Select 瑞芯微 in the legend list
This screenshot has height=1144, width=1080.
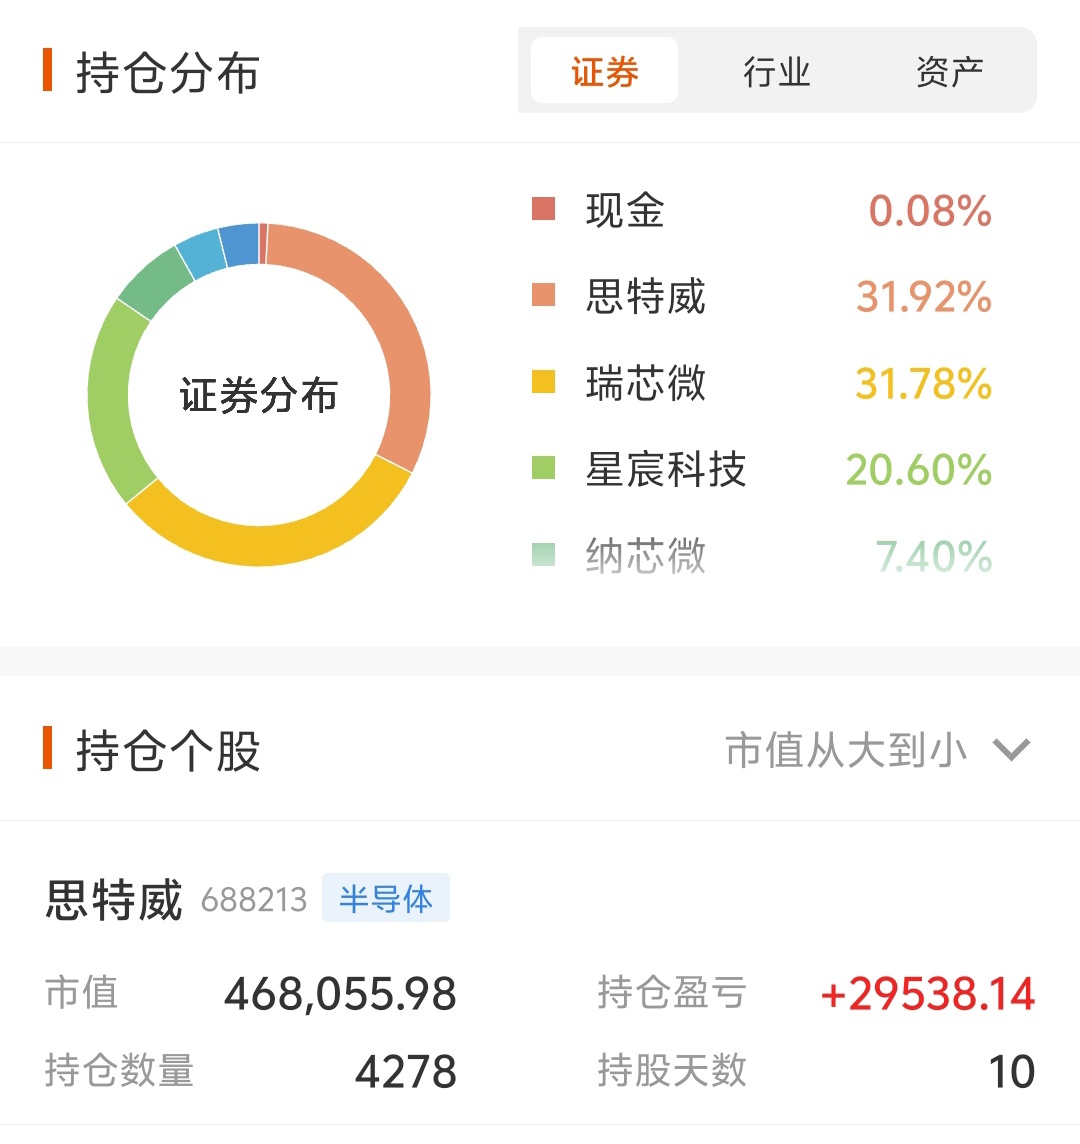pyautogui.click(x=646, y=382)
